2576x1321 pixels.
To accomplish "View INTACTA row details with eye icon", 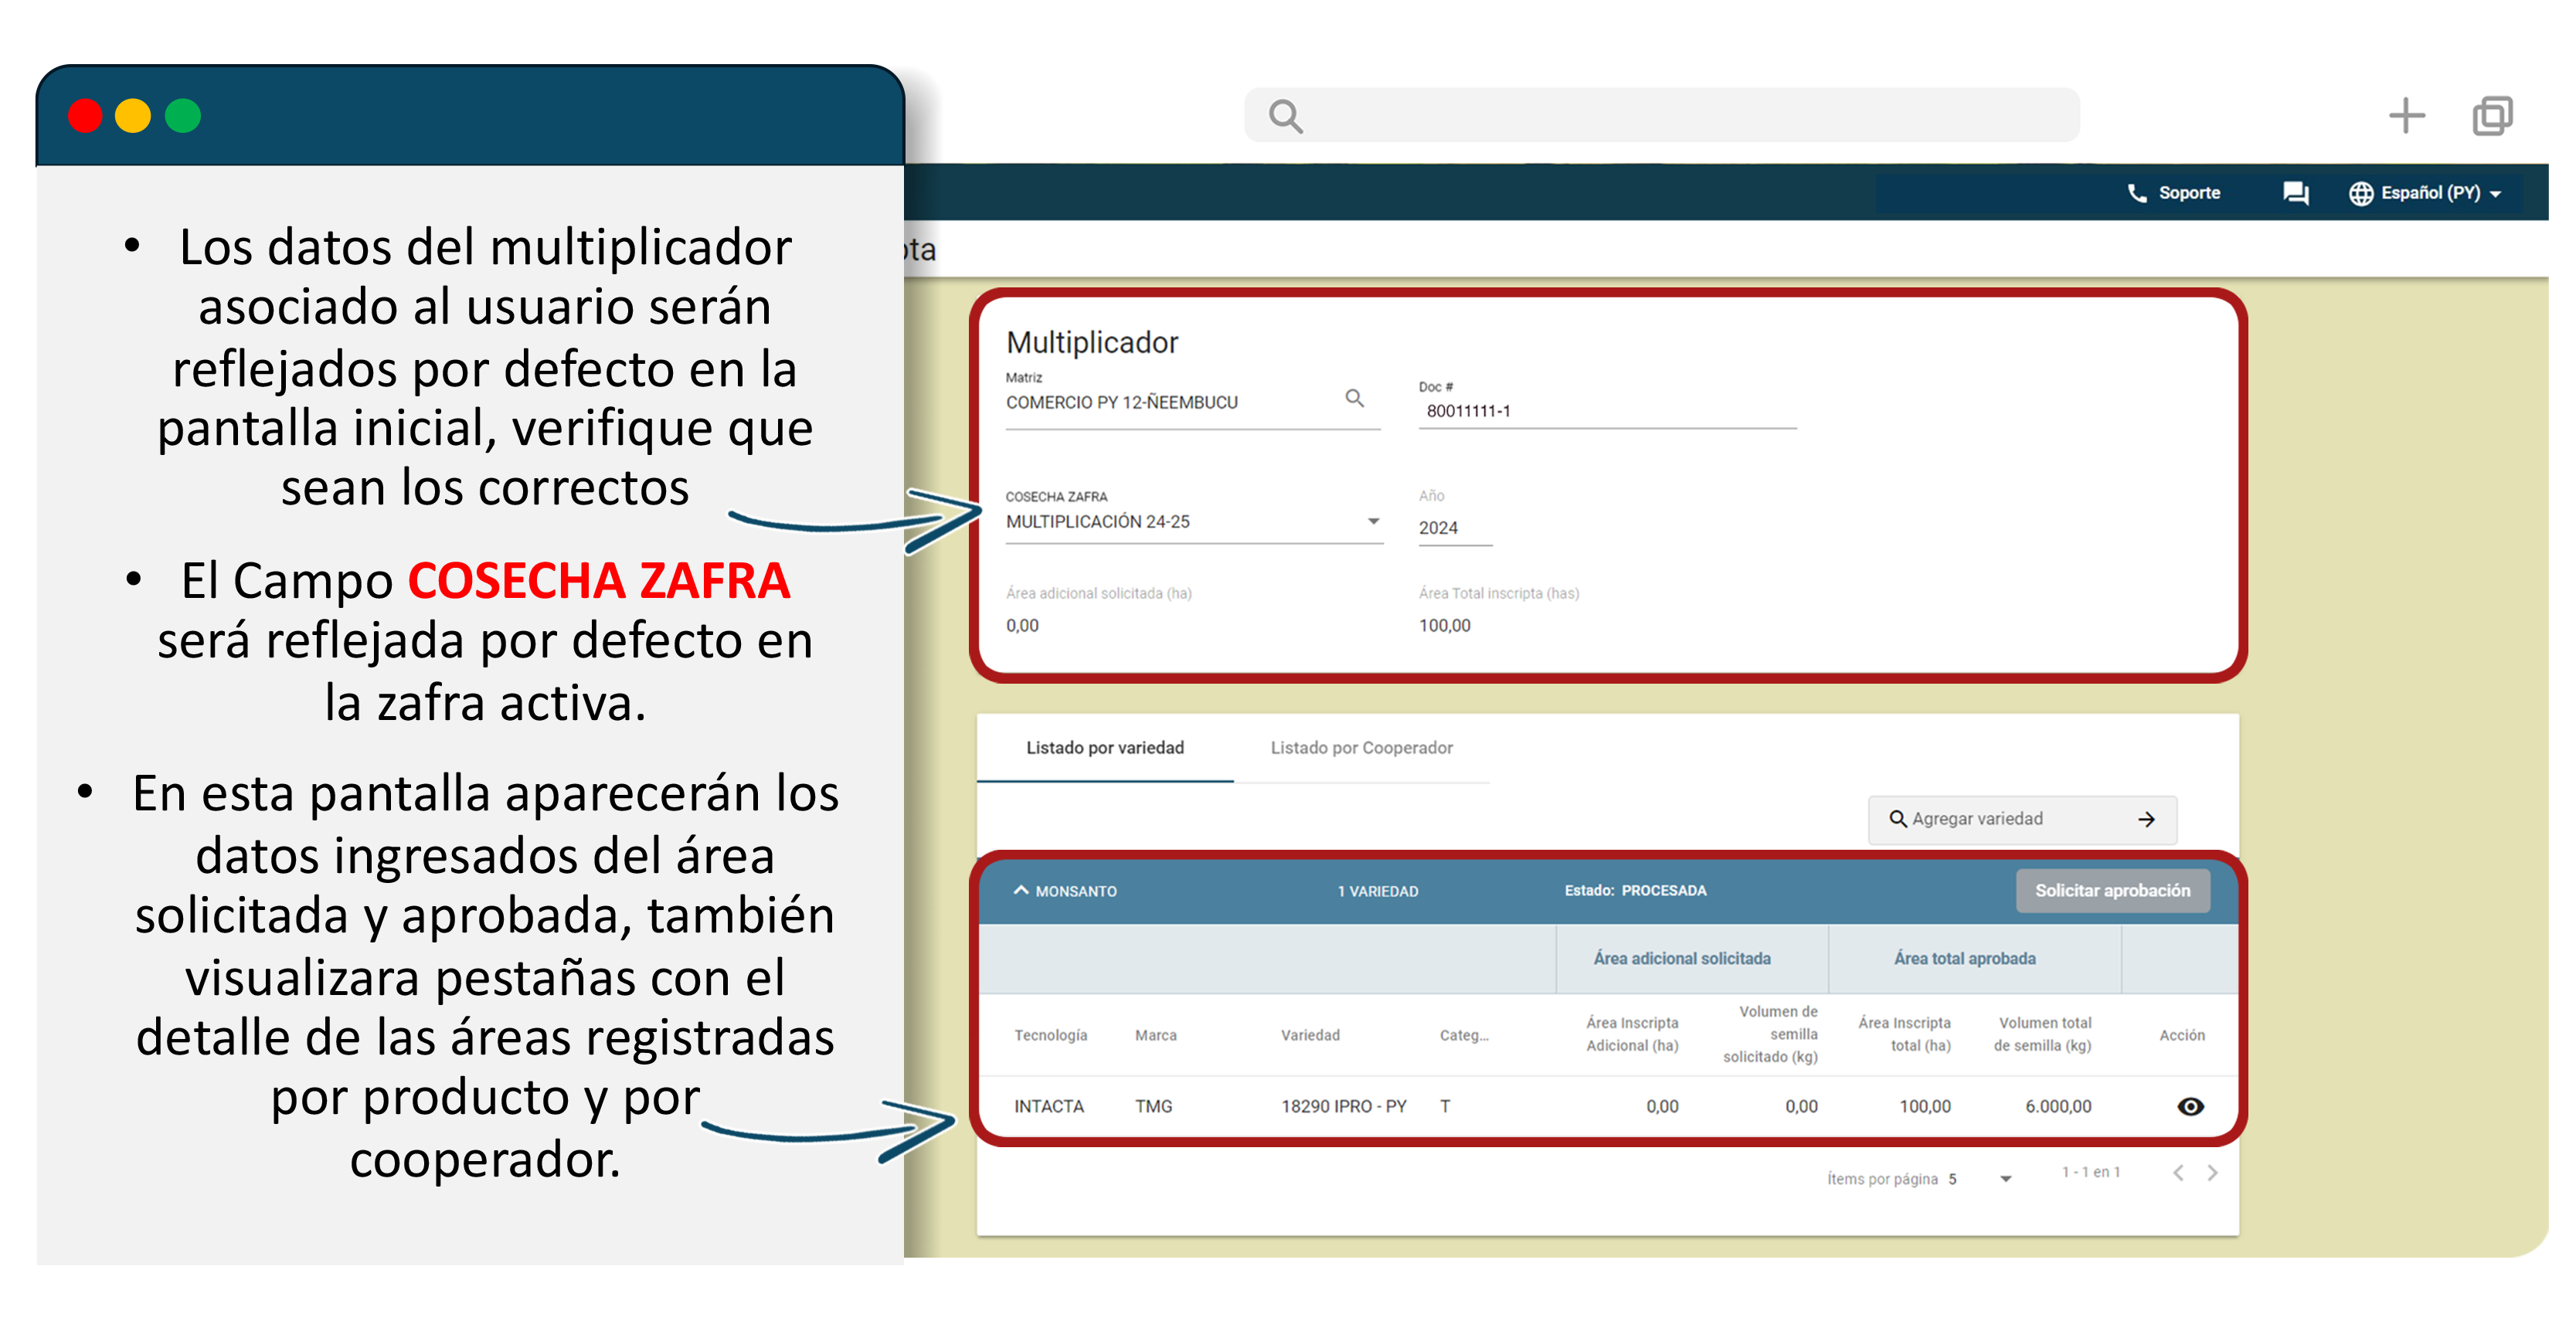I will 2190,1106.
